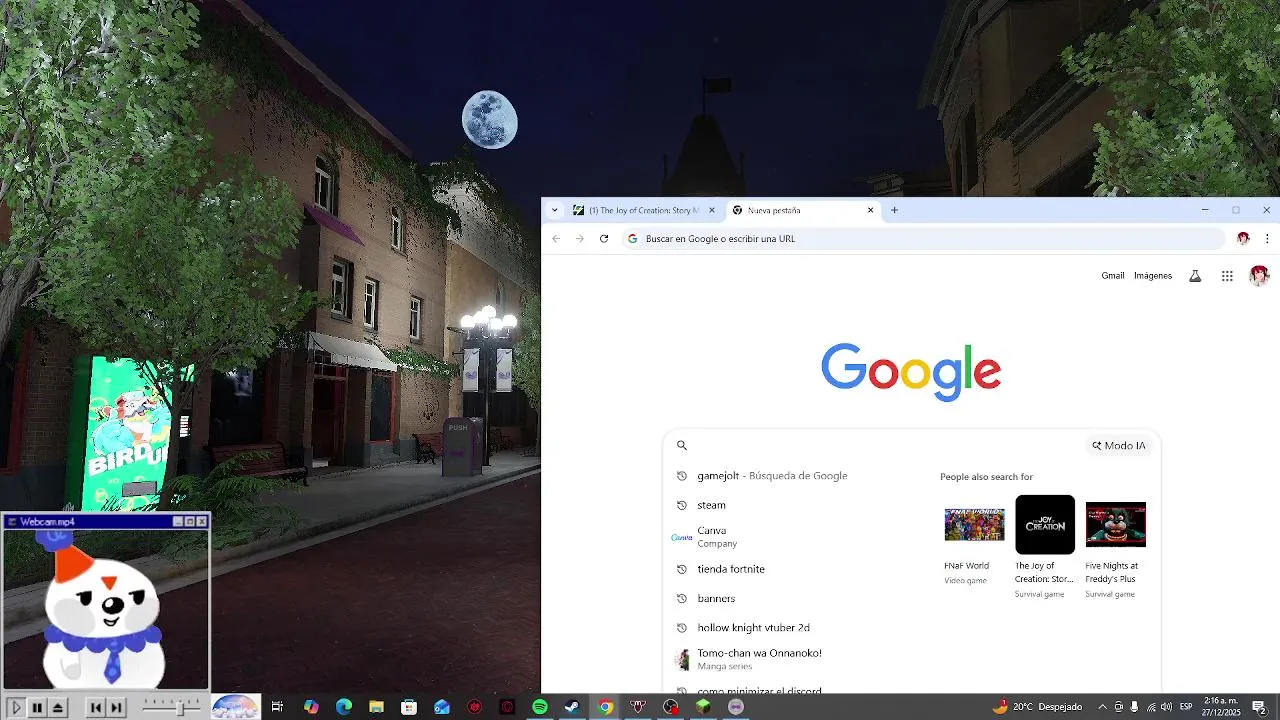Open the notification center icon
1280x720 pixels.
pyautogui.click(x=1259, y=707)
